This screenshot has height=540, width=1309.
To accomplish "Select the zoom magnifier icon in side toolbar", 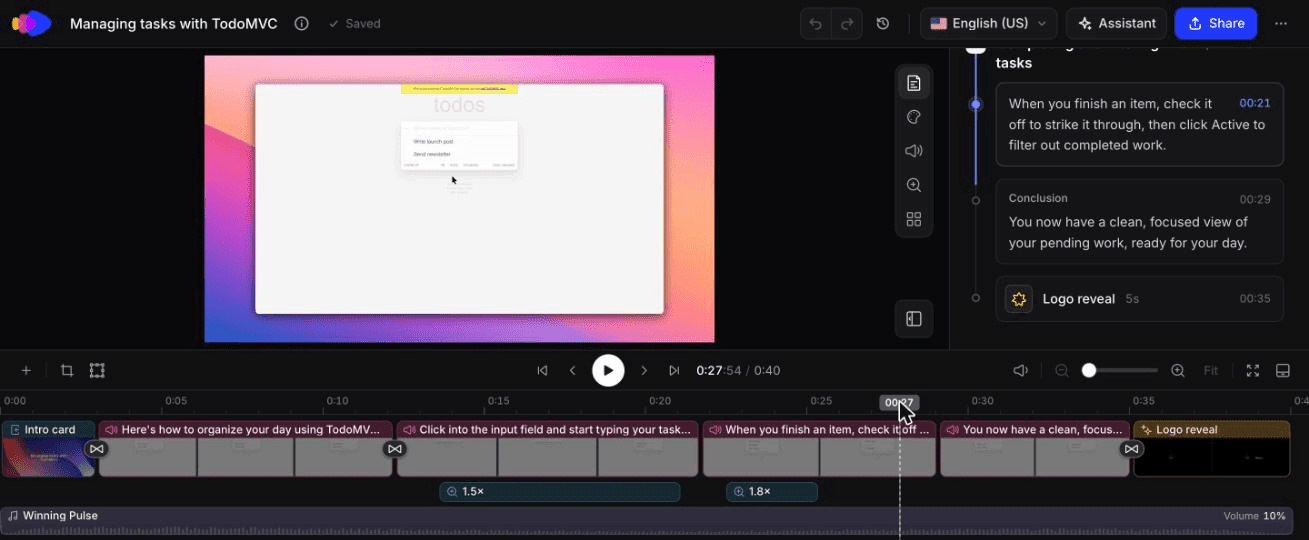I will coord(914,185).
